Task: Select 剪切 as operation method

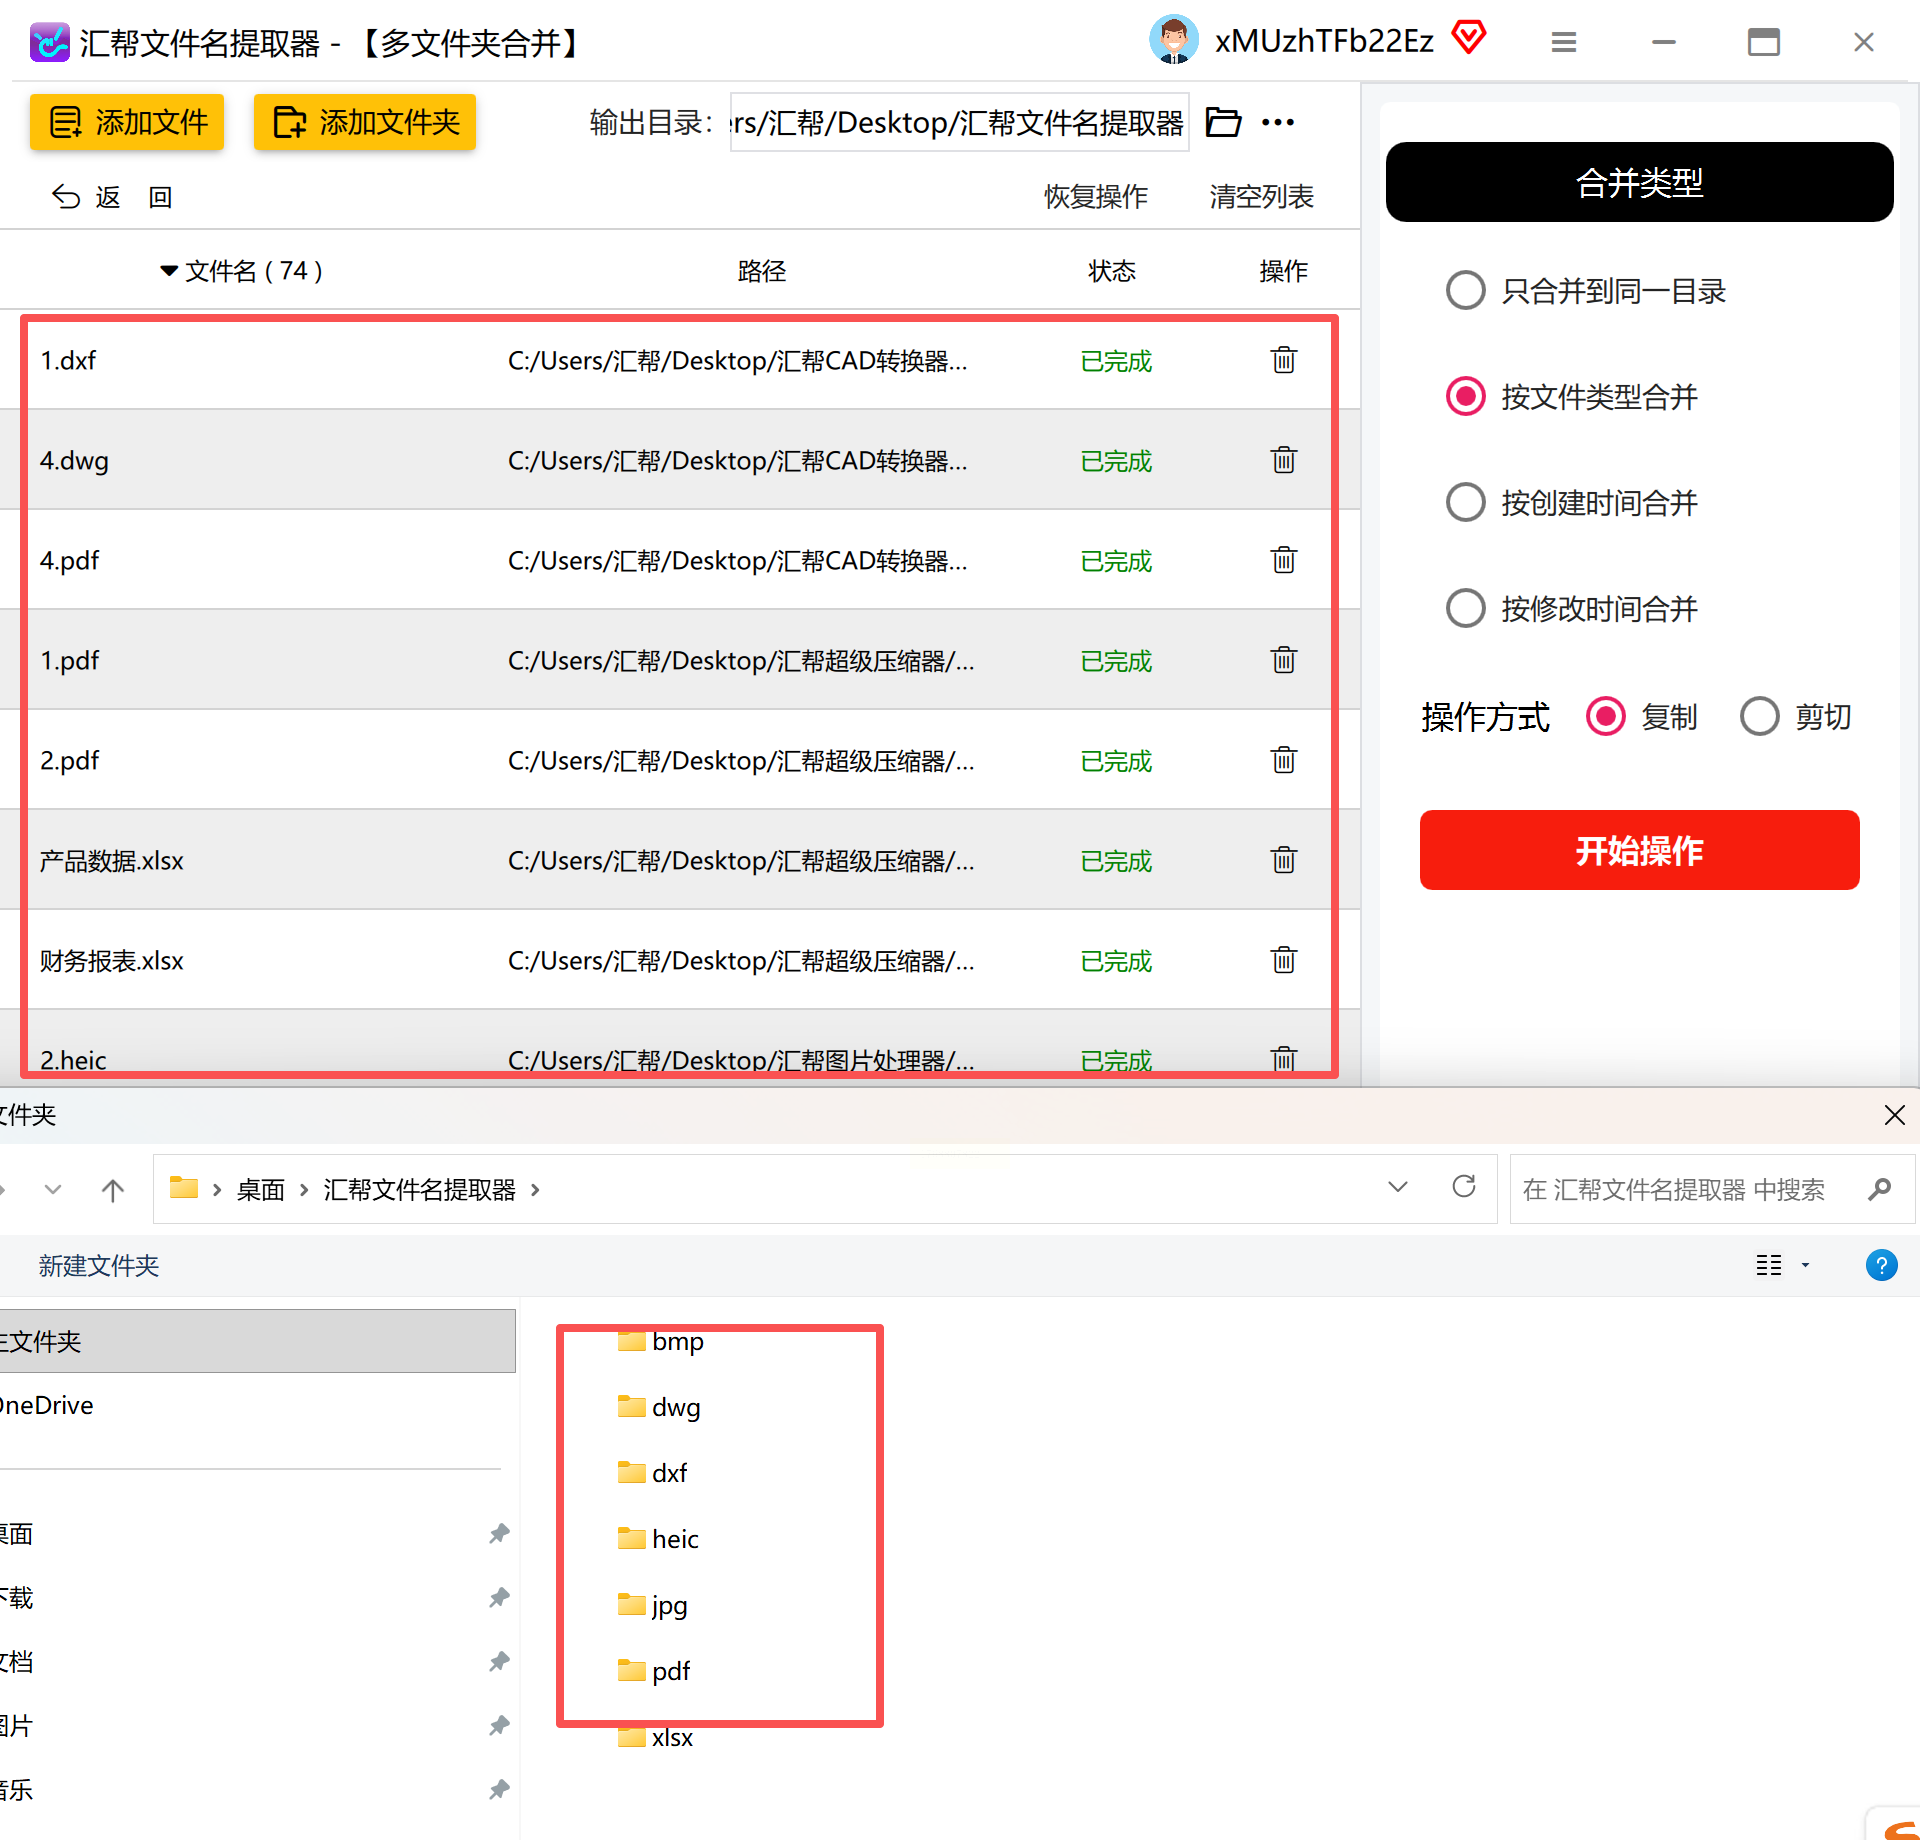Action: [x=1760, y=716]
